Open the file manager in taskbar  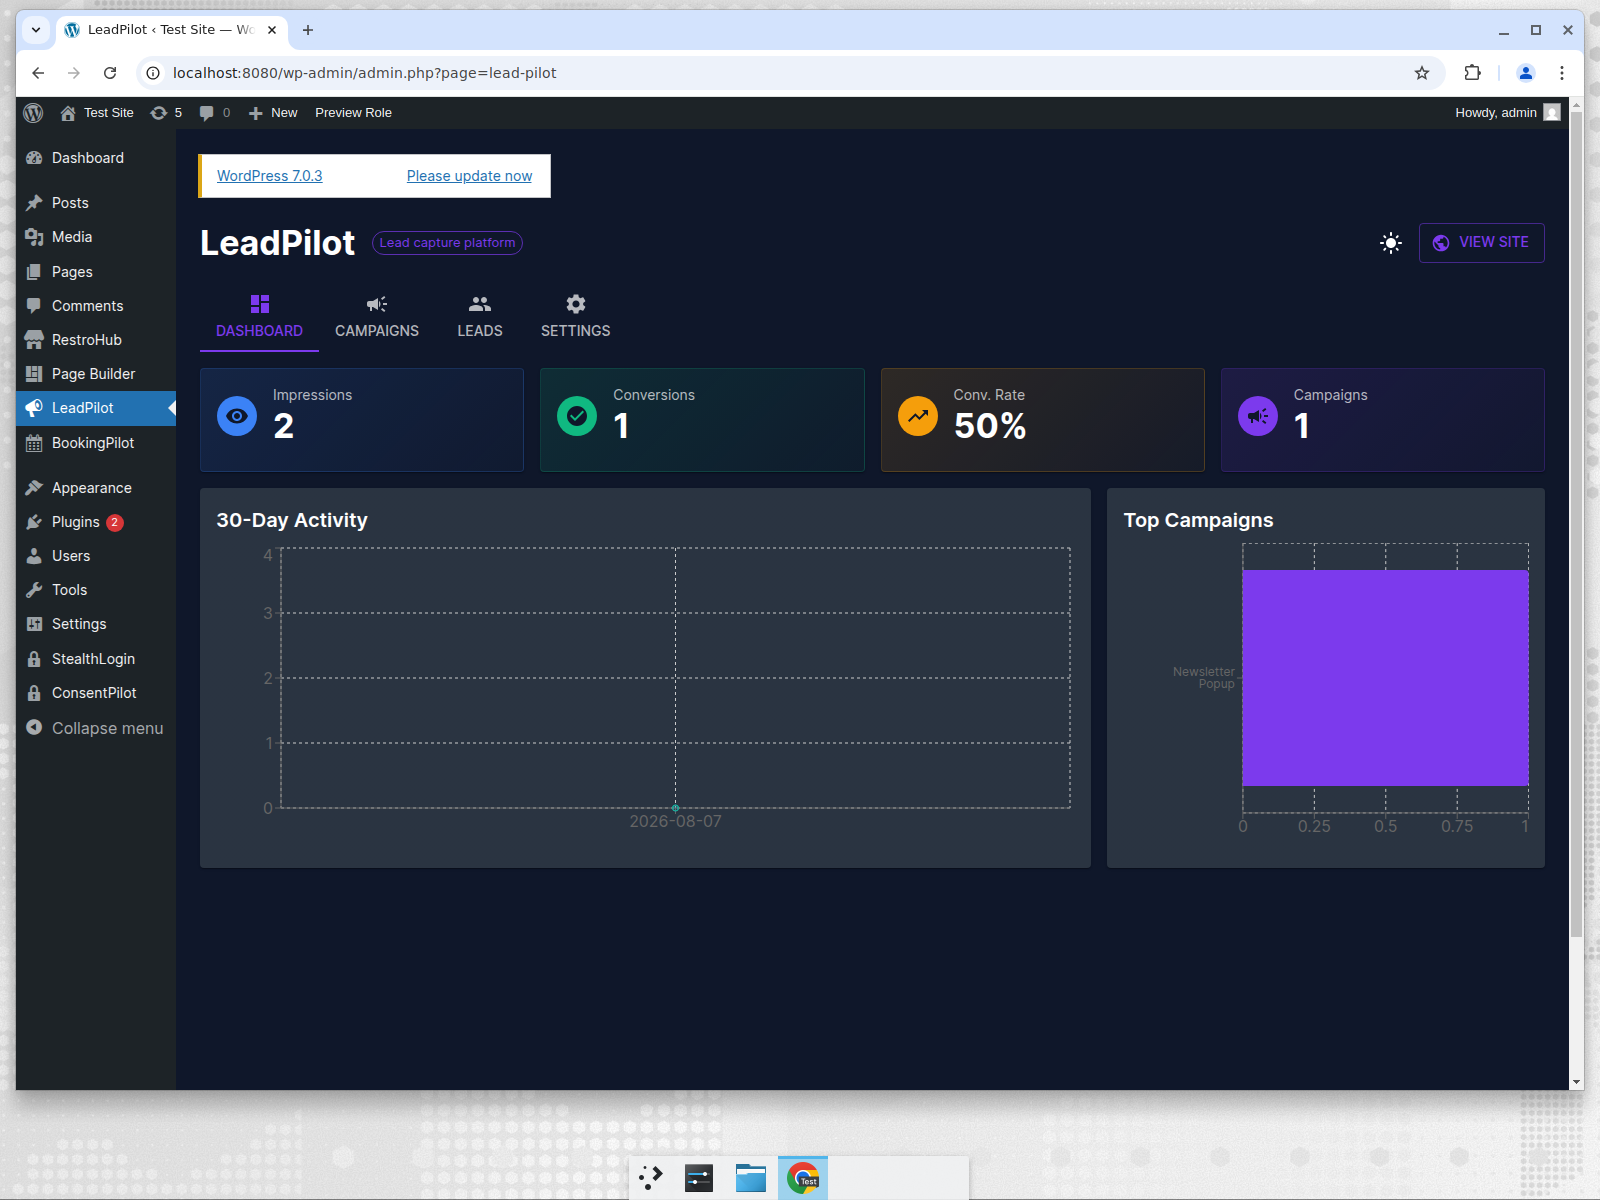tap(751, 1178)
